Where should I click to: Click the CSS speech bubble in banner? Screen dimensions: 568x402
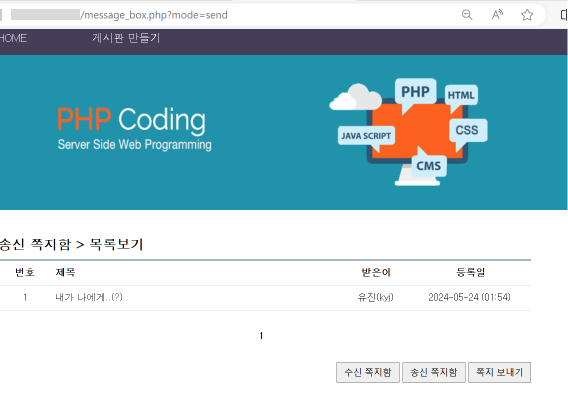[467, 130]
